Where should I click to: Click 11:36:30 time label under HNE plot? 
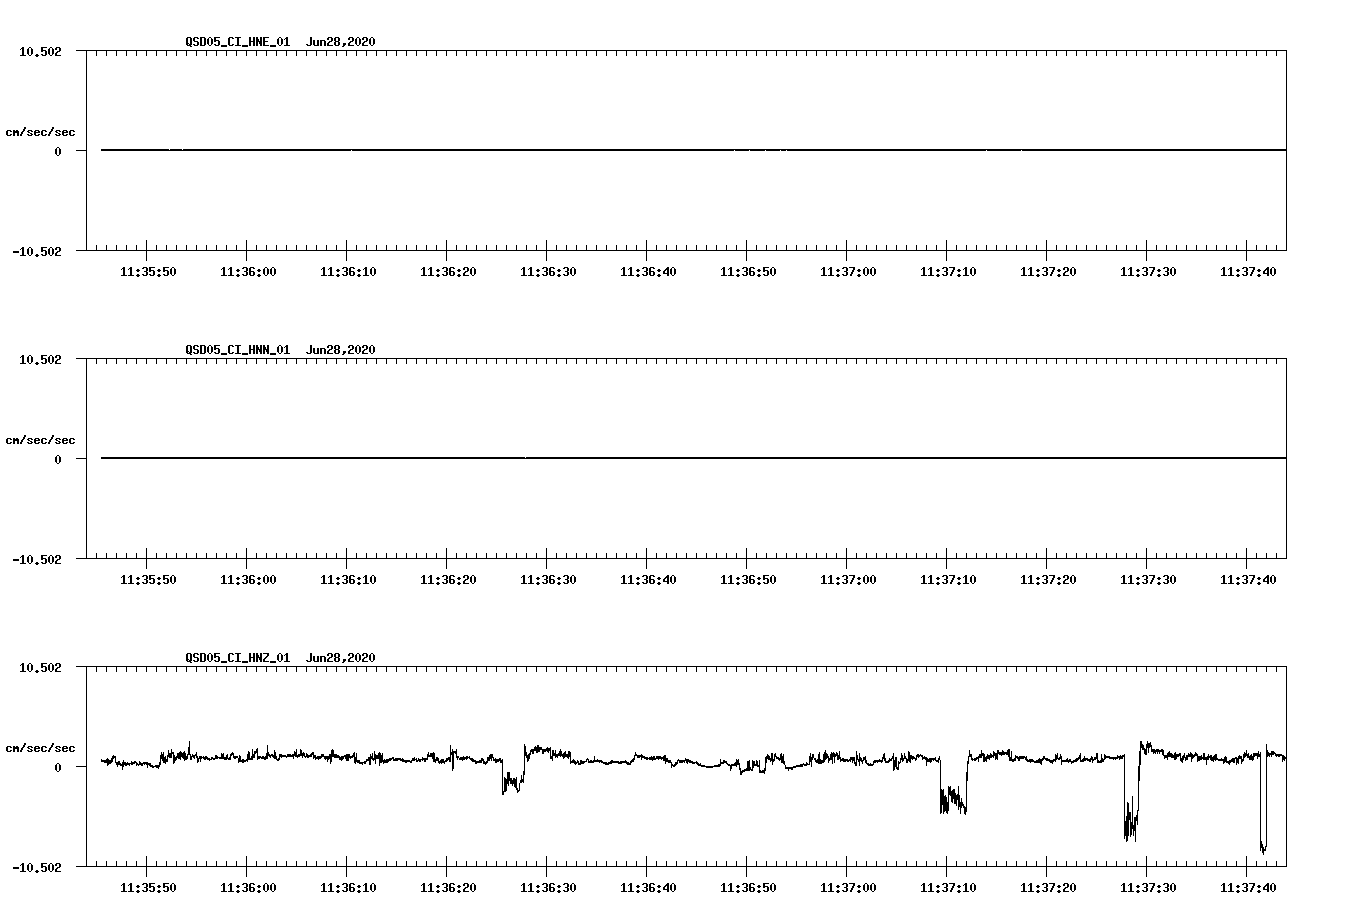(548, 272)
